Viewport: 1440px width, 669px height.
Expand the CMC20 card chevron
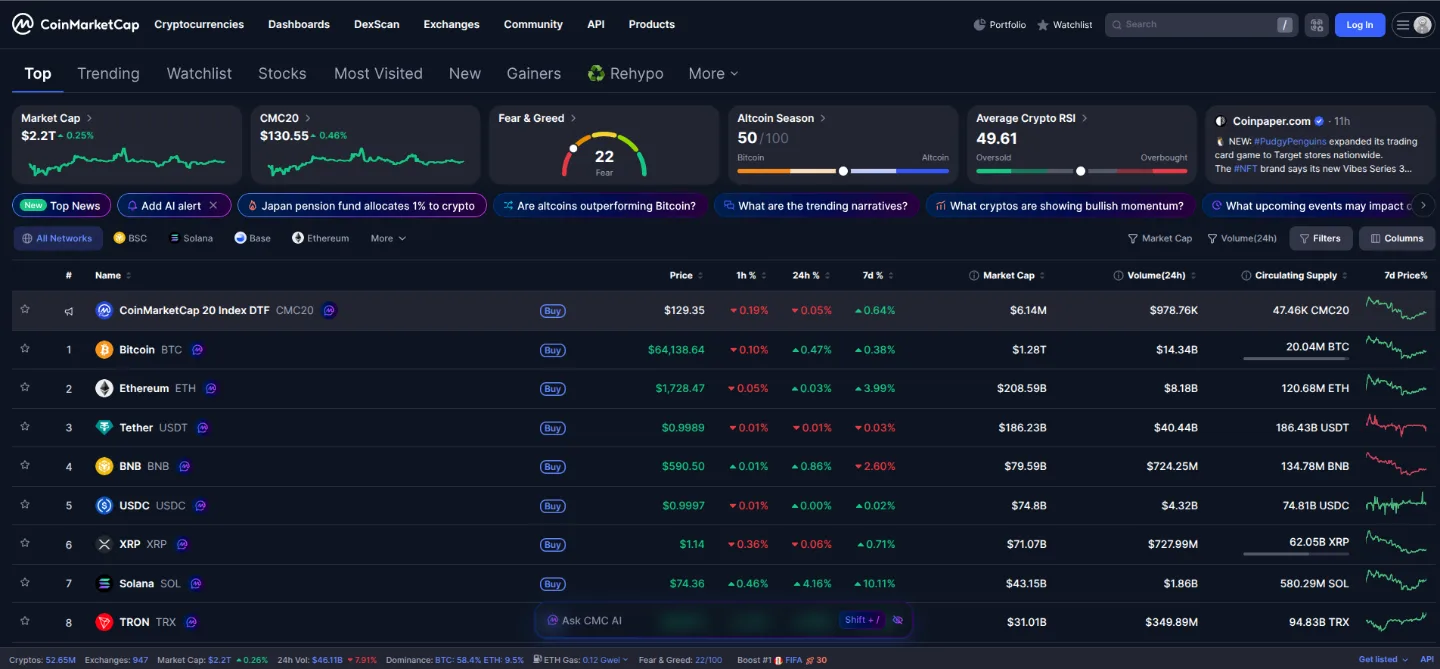point(308,118)
